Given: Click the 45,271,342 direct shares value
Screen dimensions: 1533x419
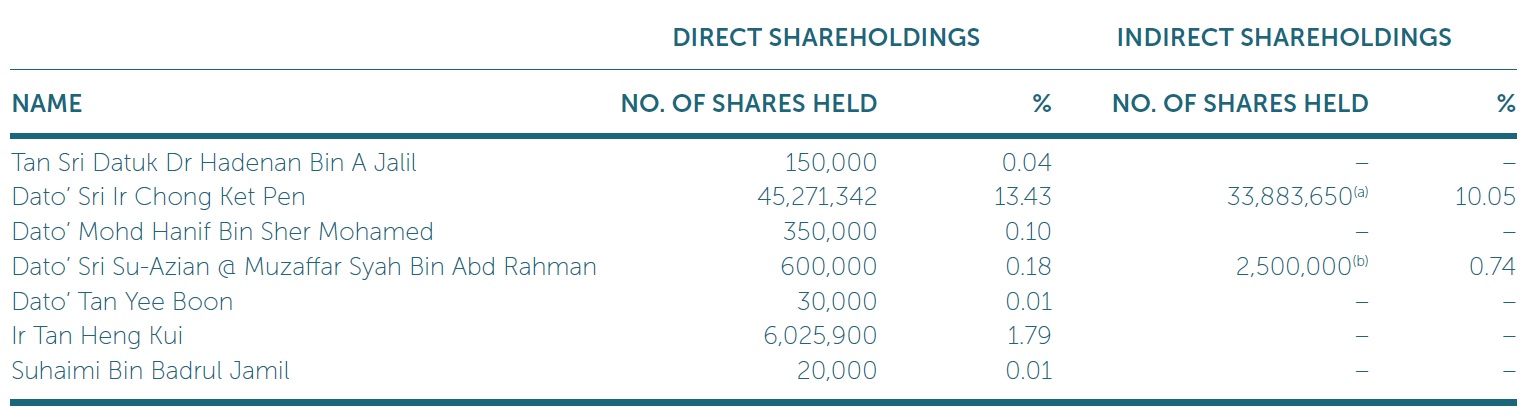Looking at the screenshot, I should [x=817, y=197].
